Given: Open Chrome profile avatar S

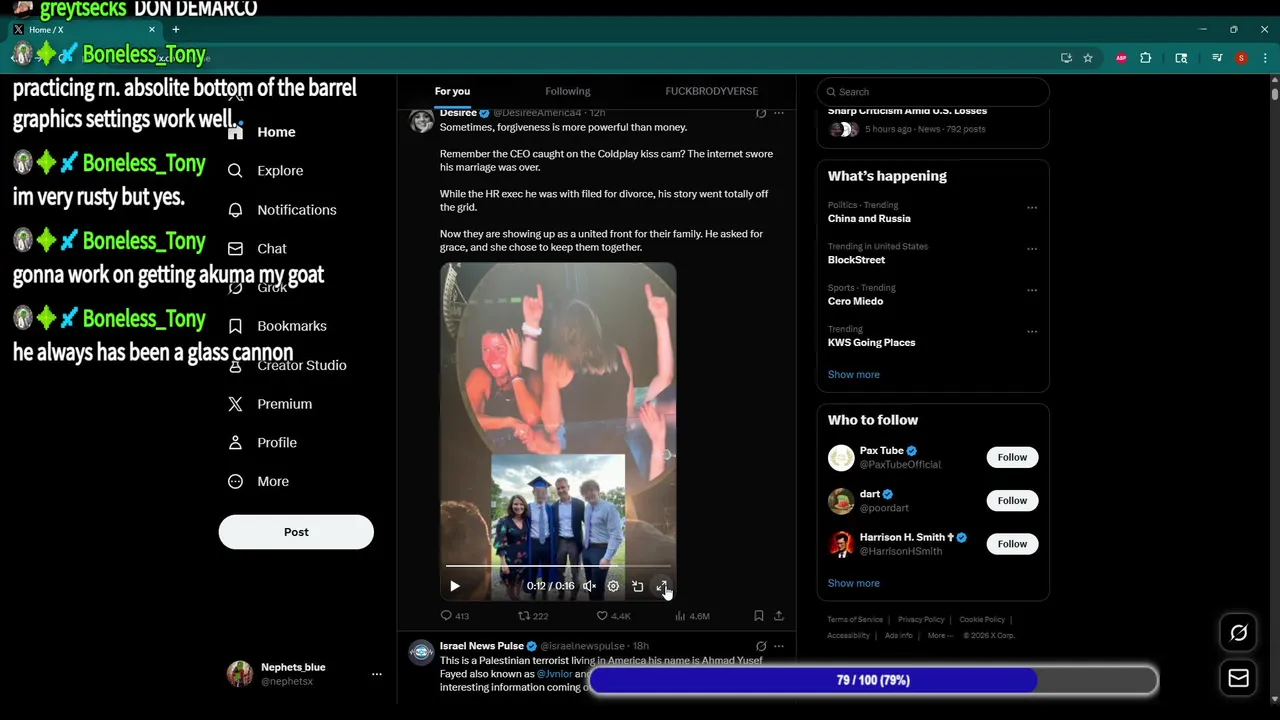Looking at the screenshot, I should 1242,58.
